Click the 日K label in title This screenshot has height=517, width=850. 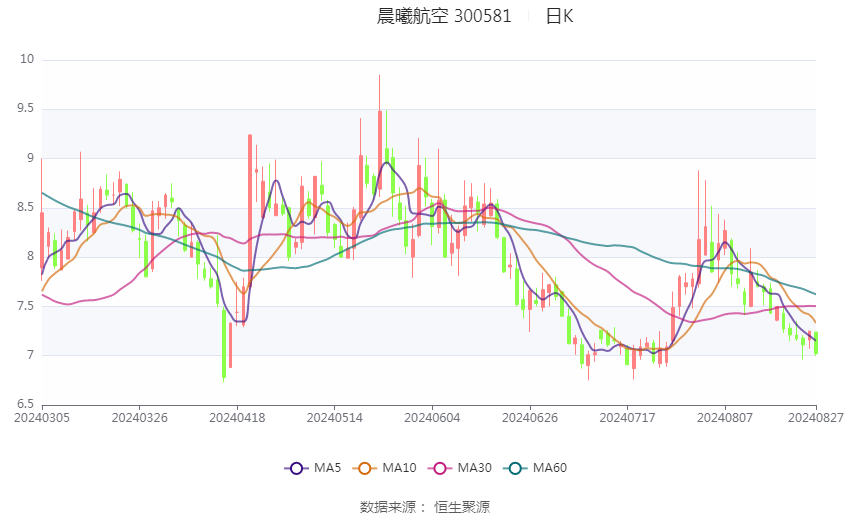(x=559, y=16)
